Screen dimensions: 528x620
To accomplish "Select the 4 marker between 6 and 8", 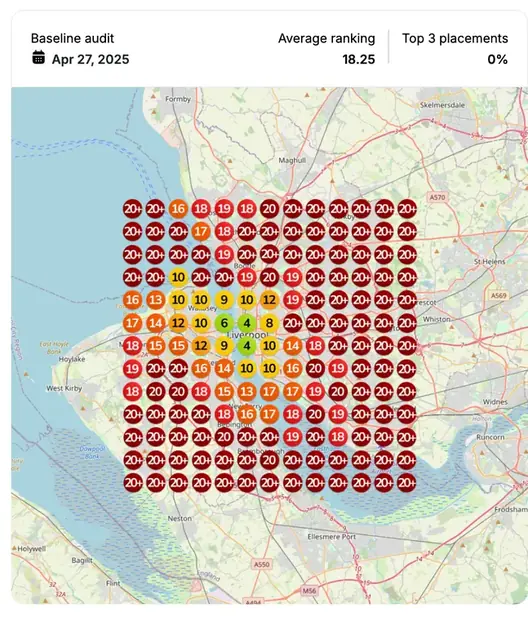I will 247,323.
